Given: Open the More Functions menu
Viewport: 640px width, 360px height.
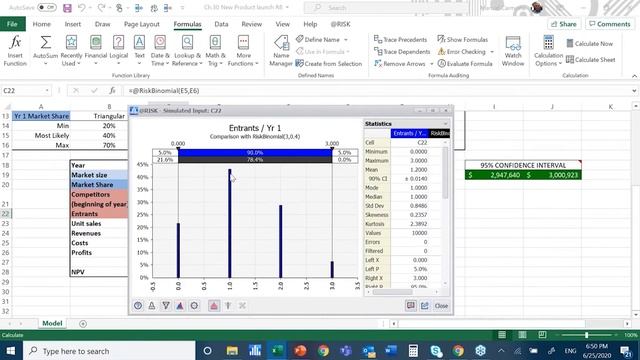Looking at the screenshot, I should tap(243, 51).
